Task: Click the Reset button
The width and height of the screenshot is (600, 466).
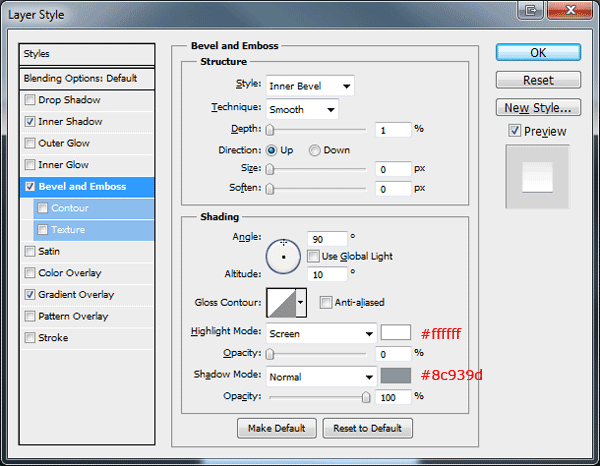Action: click(538, 80)
